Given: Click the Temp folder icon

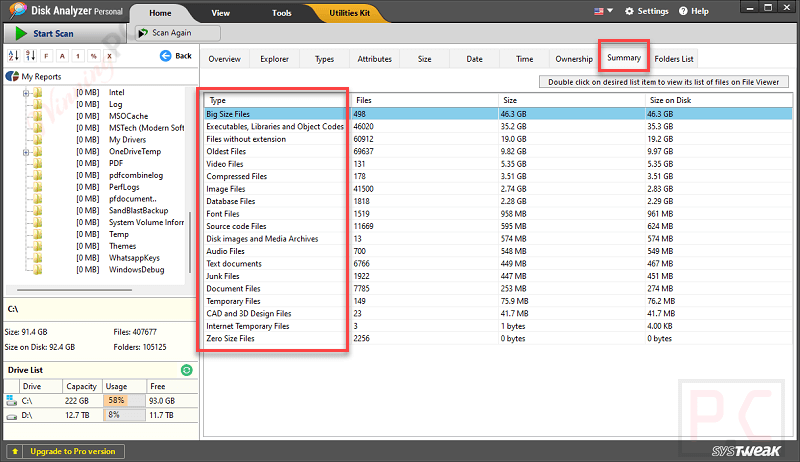Looking at the screenshot, I should point(38,234).
